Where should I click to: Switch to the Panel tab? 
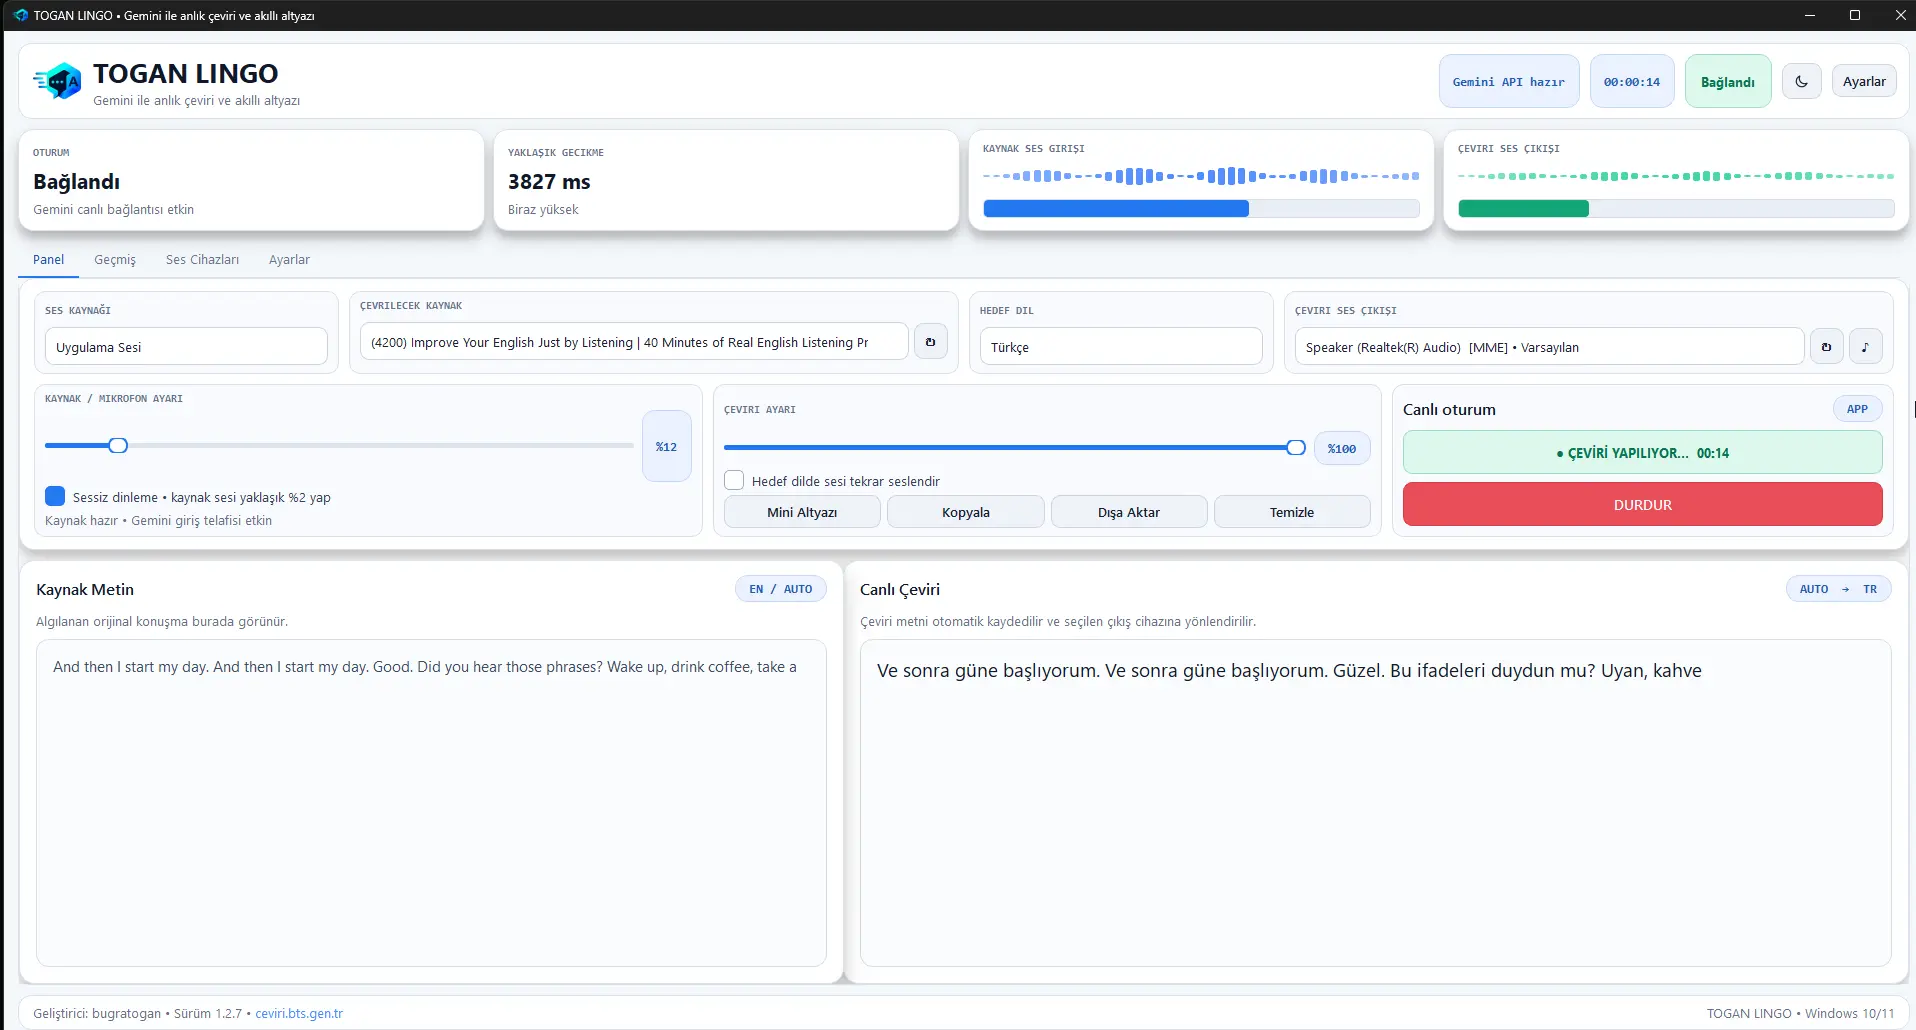(x=48, y=260)
